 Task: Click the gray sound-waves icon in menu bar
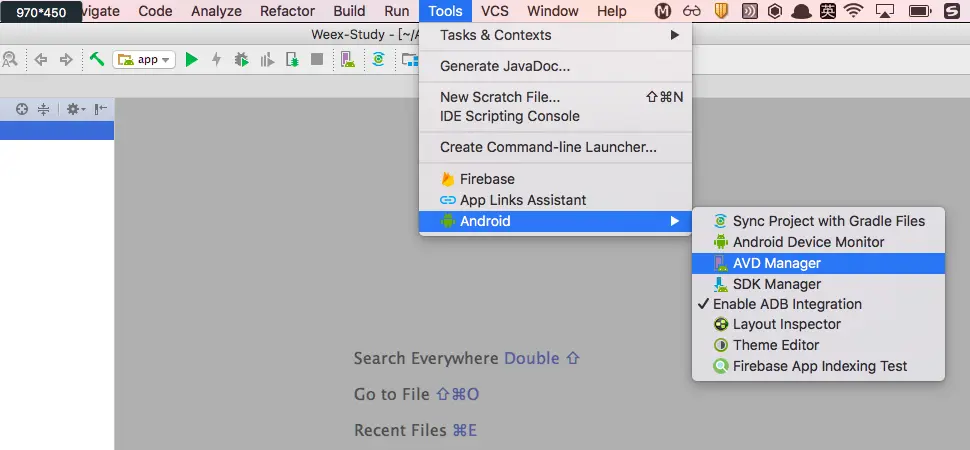pyautogui.click(x=749, y=11)
